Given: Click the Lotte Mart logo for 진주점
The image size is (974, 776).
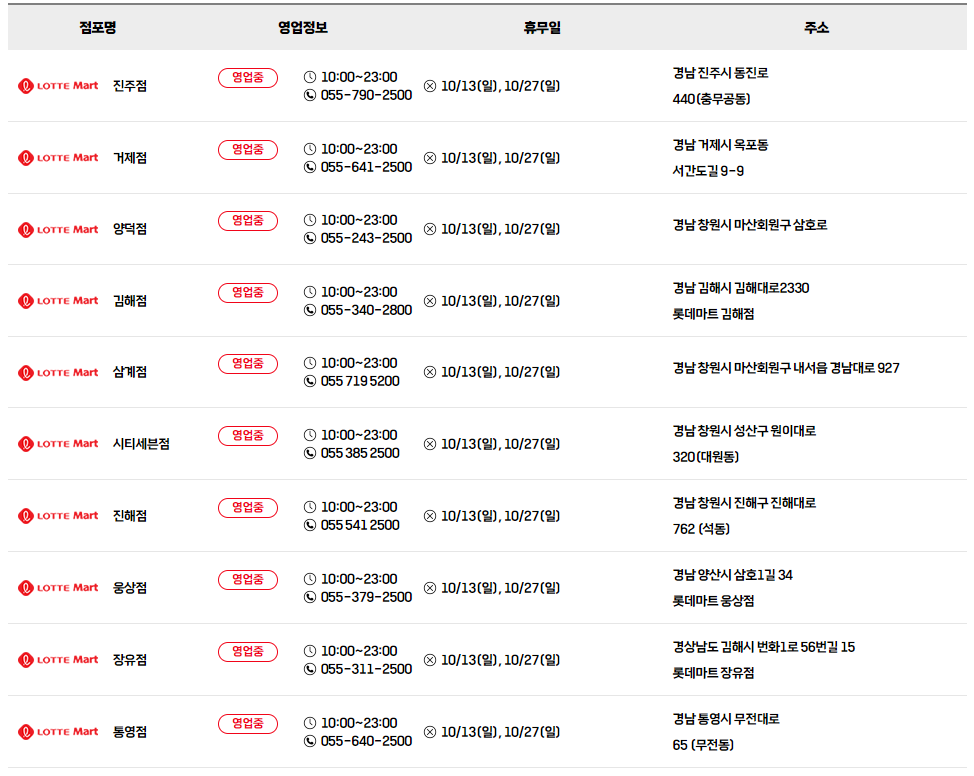Looking at the screenshot, I should point(58,86).
